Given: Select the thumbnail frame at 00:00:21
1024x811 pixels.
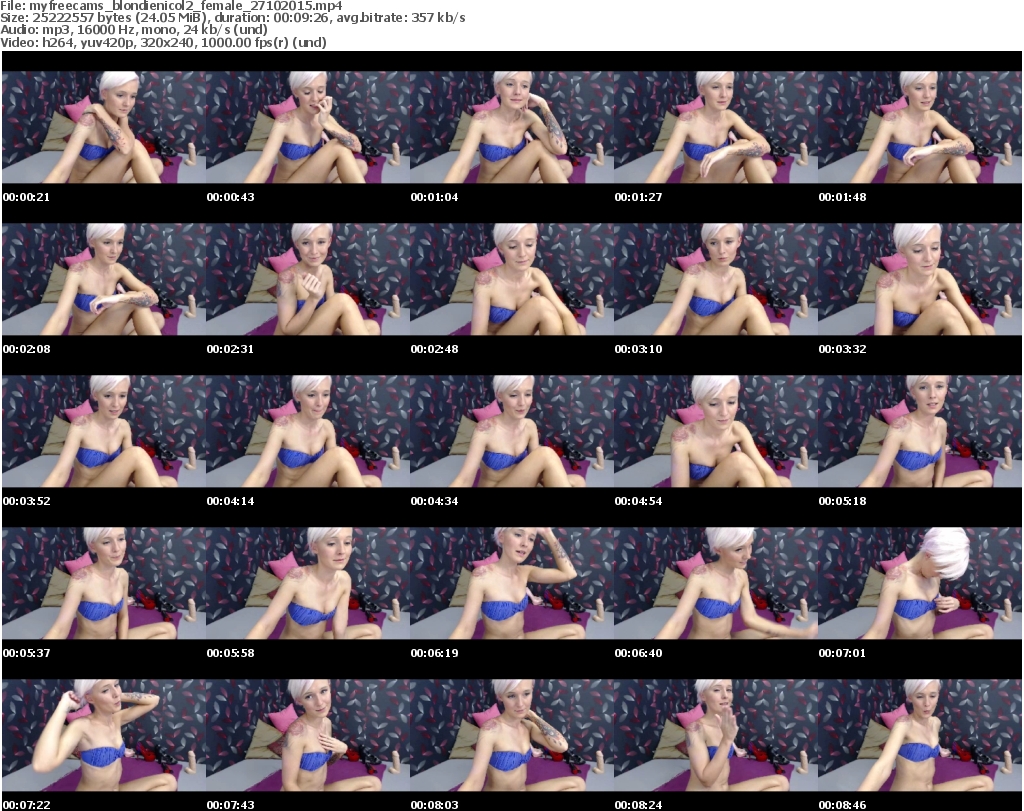Looking at the screenshot, I should point(104,127).
